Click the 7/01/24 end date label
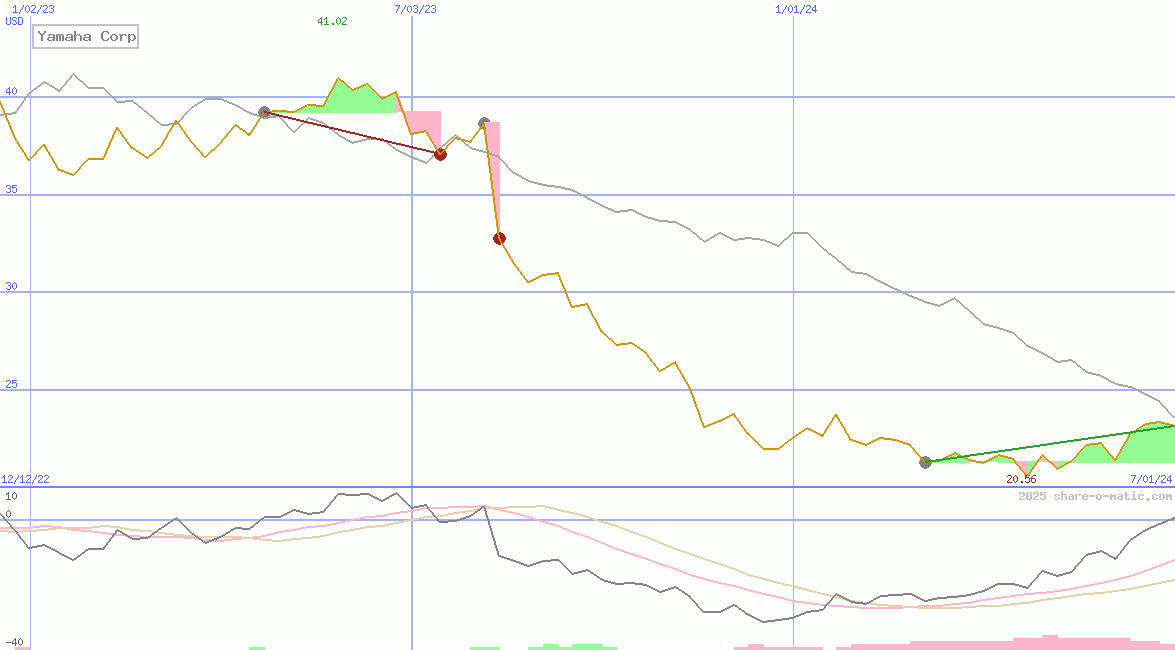 1151,479
